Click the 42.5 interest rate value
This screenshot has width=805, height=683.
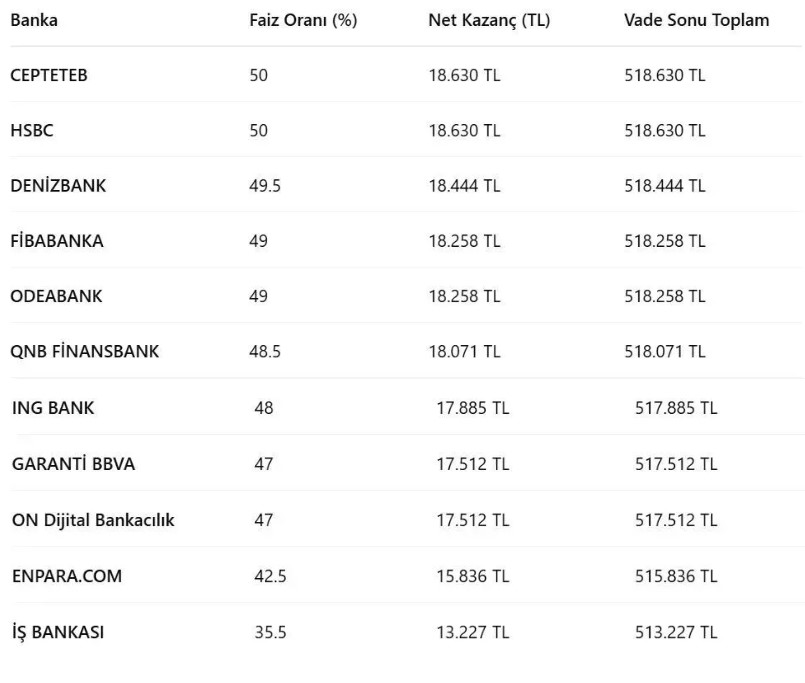tap(270, 576)
